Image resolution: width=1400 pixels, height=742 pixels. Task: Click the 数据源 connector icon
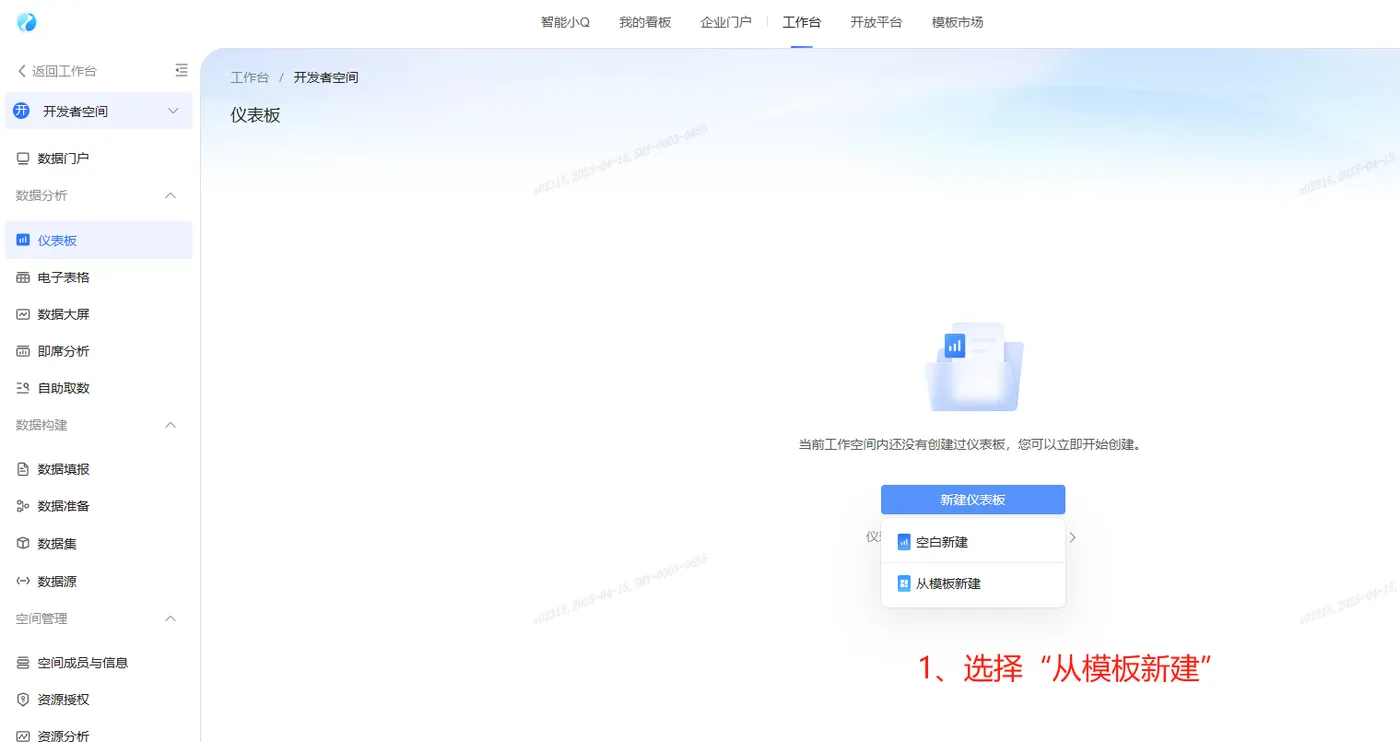point(23,581)
